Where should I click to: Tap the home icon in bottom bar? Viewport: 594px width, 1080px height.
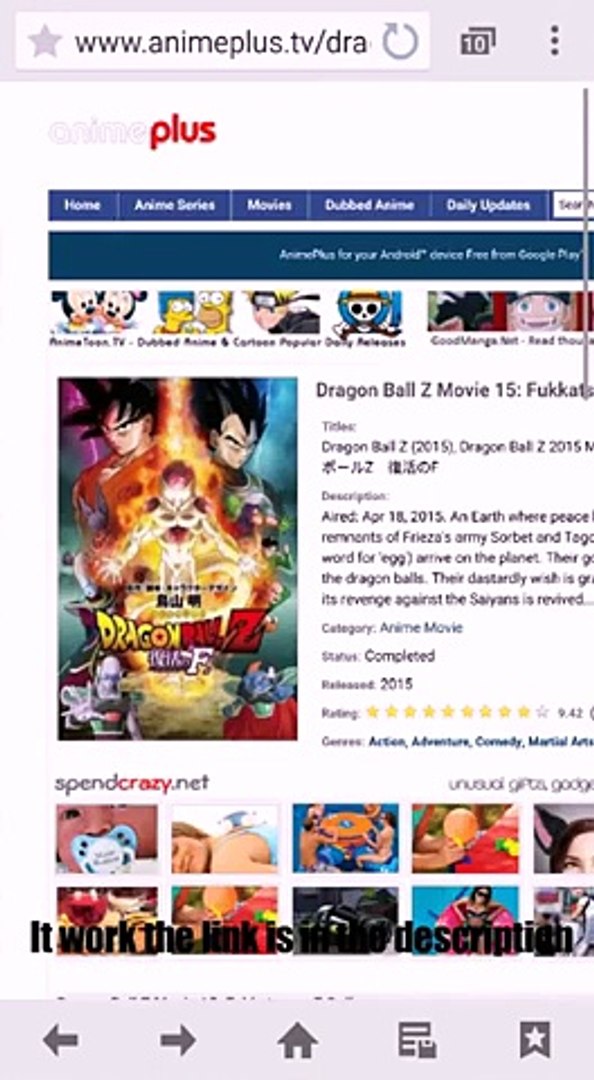[x=298, y=1039]
